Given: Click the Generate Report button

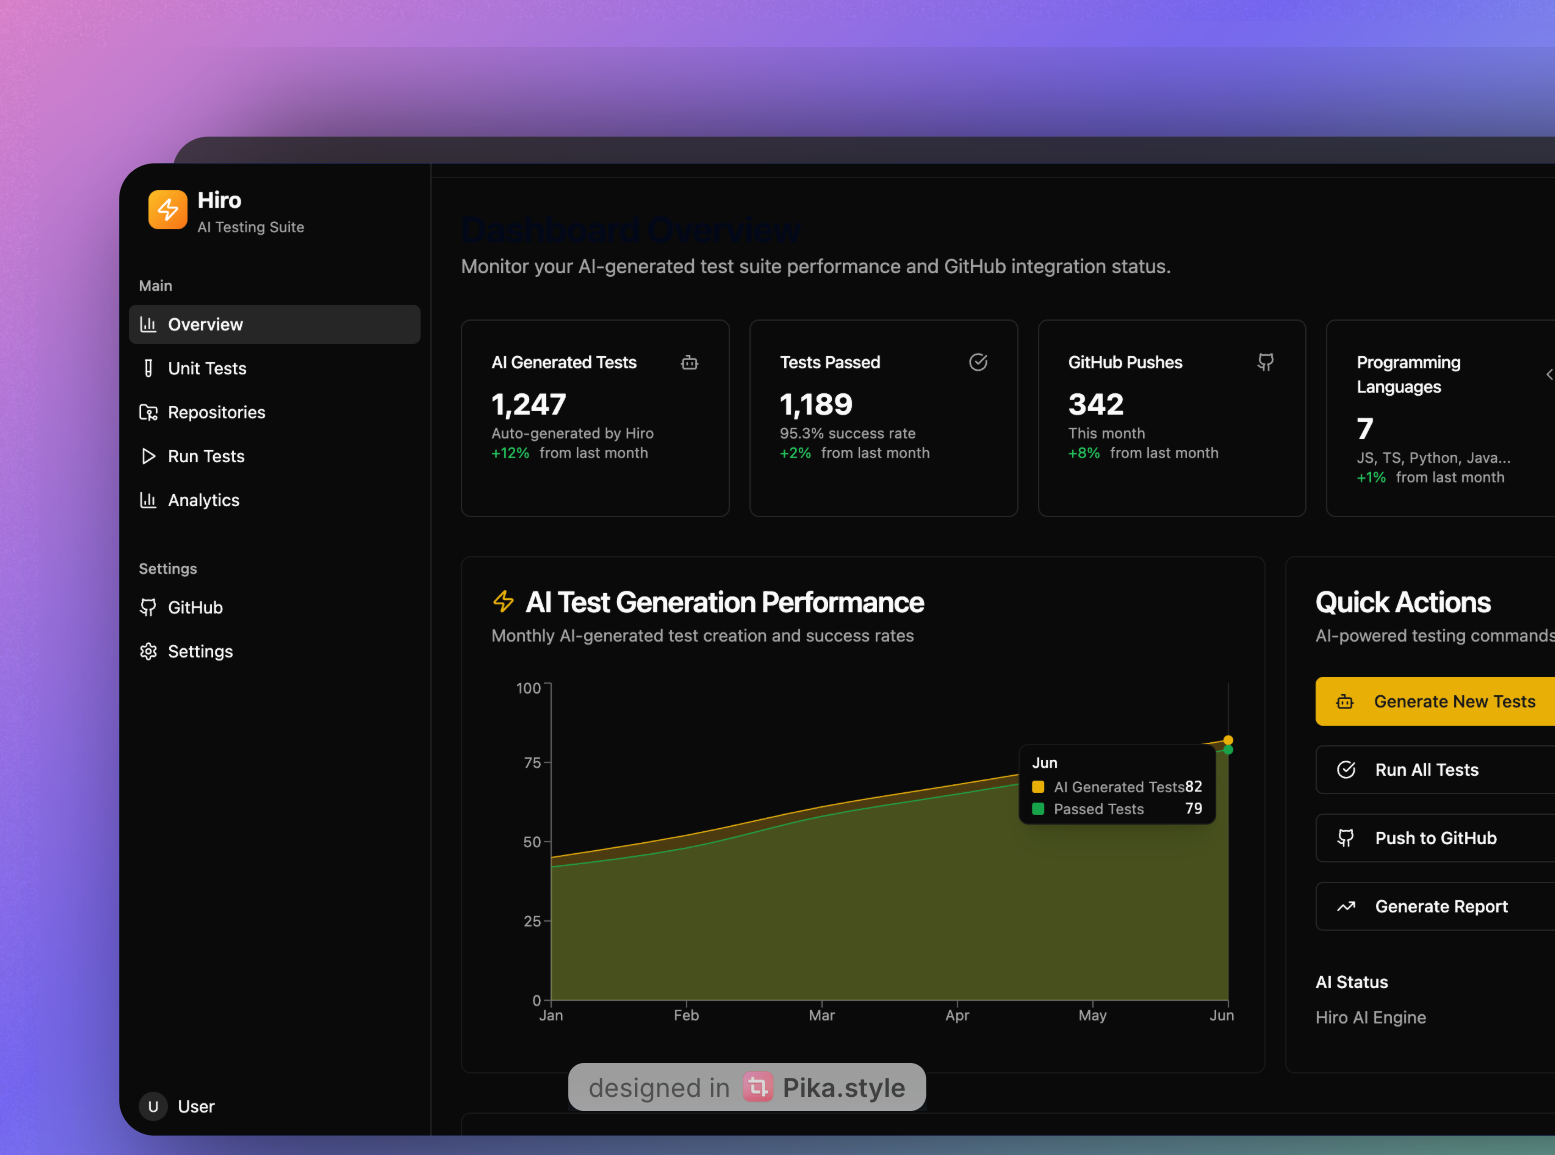Looking at the screenshot, I should pyautogui.click(x=1435, y=906).
